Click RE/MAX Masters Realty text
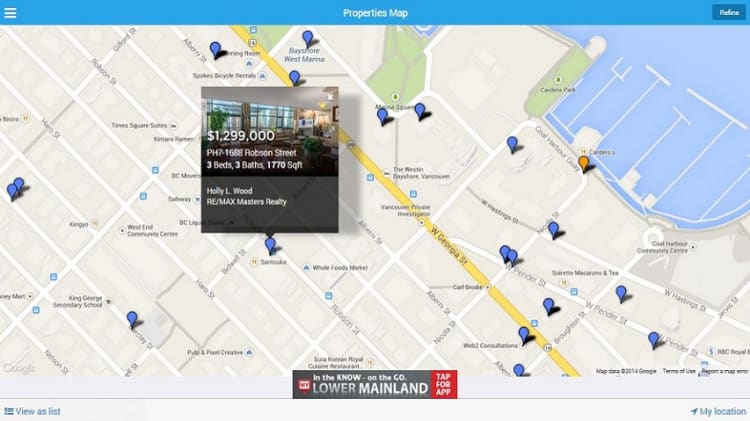750x421 pixels. pyautogui.click(x=246, y=201)
